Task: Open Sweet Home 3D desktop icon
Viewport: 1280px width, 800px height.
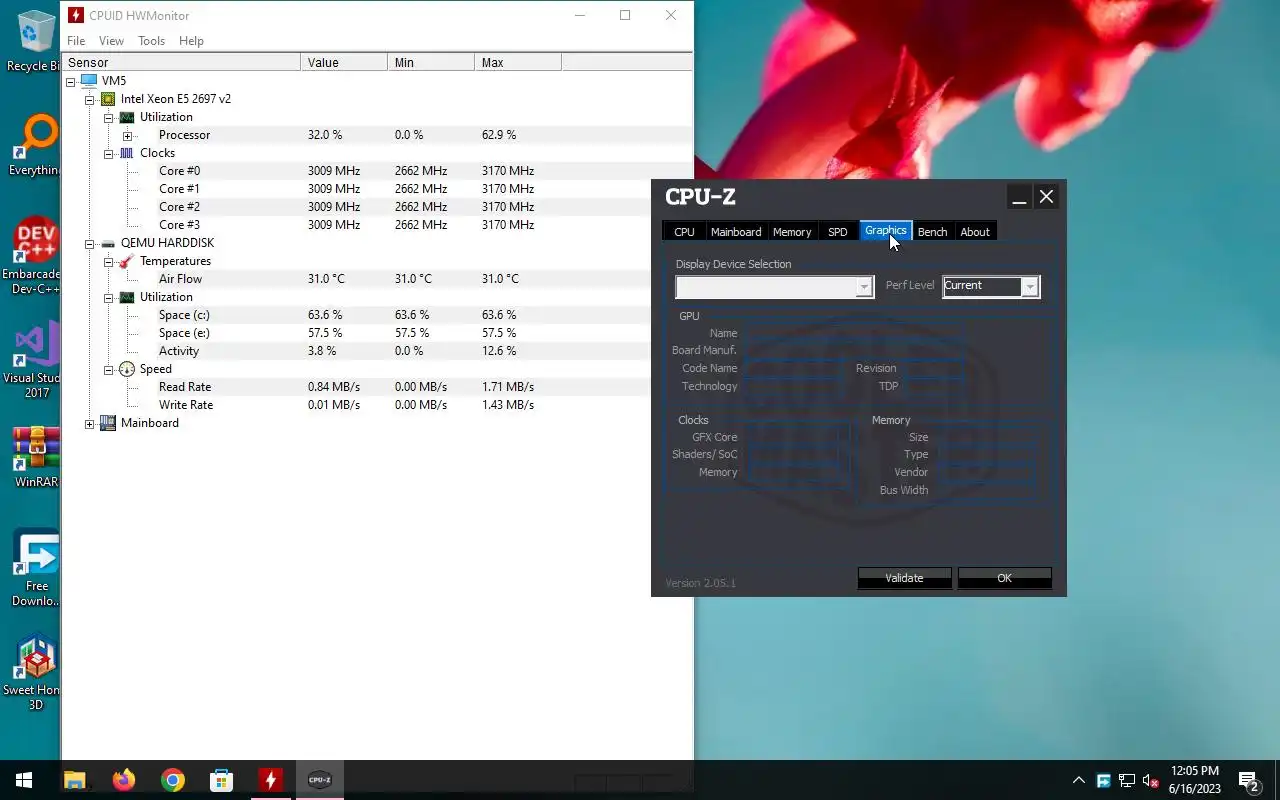Action: (34, 672)
